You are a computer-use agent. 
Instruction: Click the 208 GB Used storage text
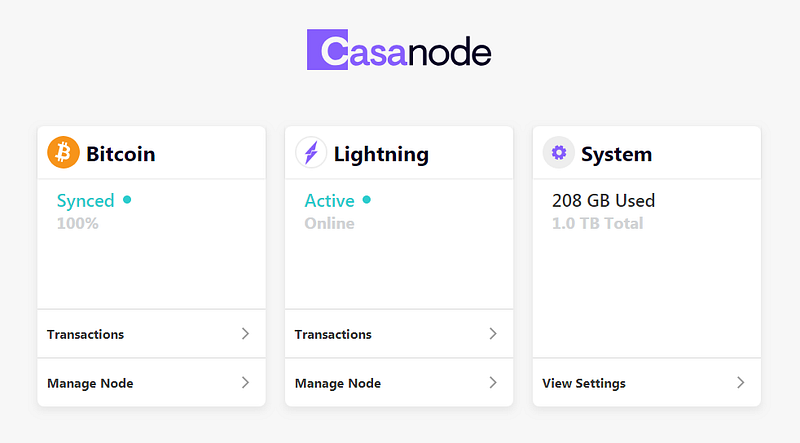coord(603,201)
